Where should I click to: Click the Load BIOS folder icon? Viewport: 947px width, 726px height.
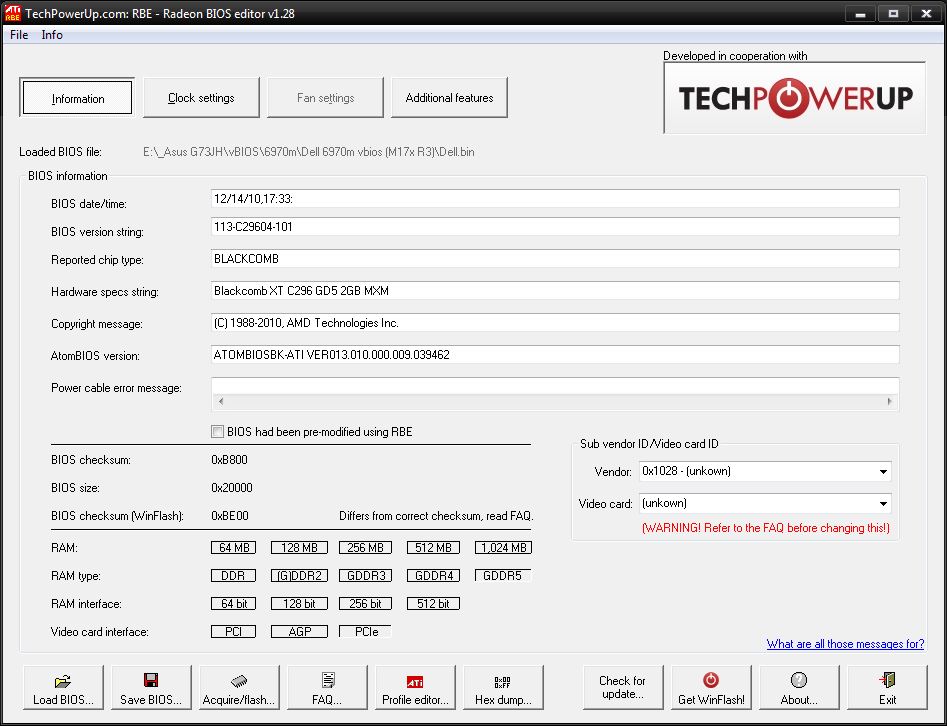pyautogui.click(x=62, y=681)
